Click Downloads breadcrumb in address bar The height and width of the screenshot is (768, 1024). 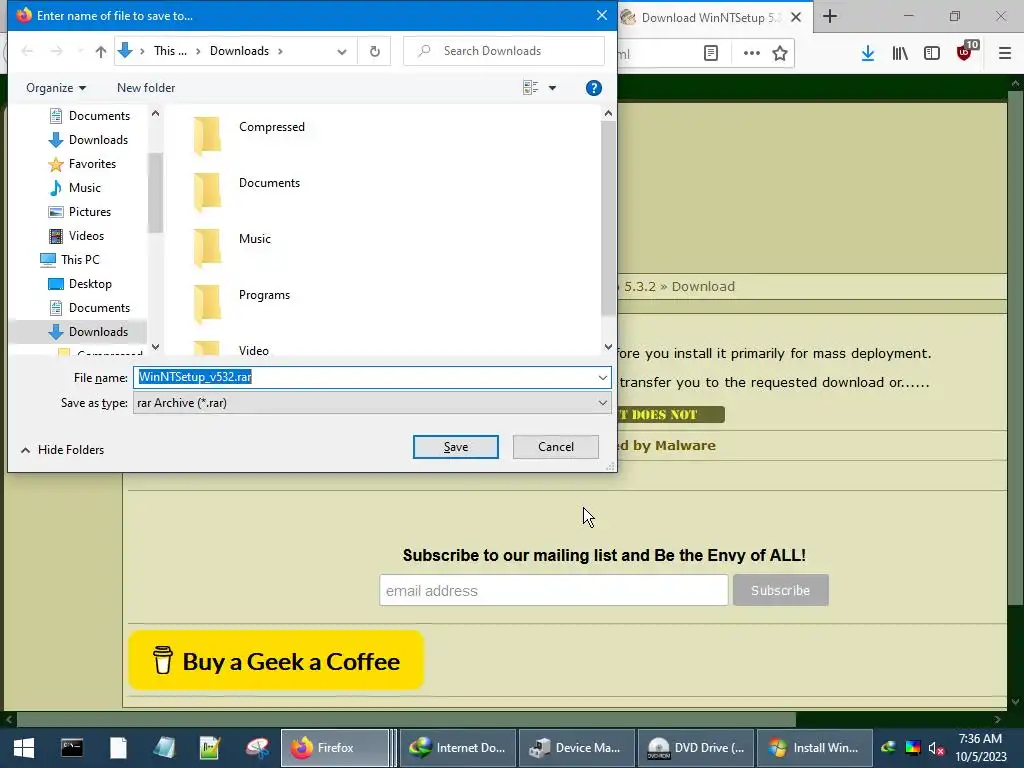[239, 51]
